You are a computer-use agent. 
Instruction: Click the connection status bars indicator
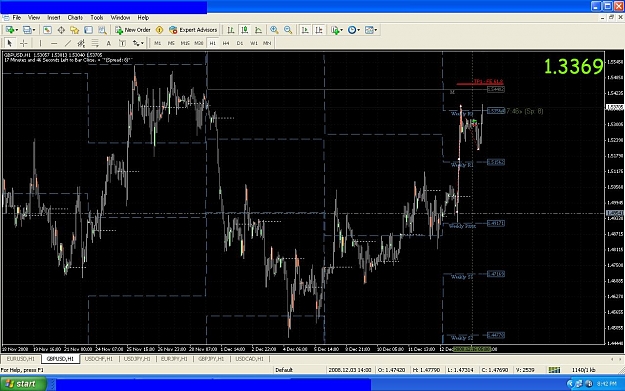pyautogui.click(x=554, y=370)
